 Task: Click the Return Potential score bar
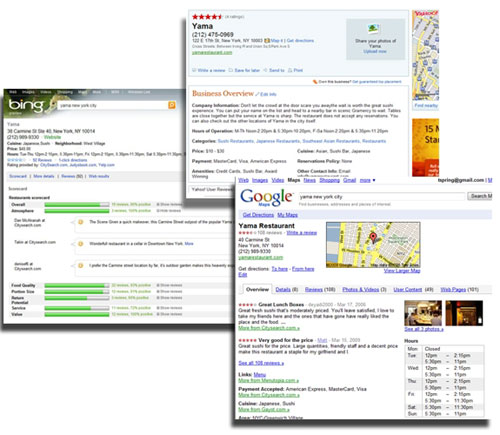coord(77,298)
